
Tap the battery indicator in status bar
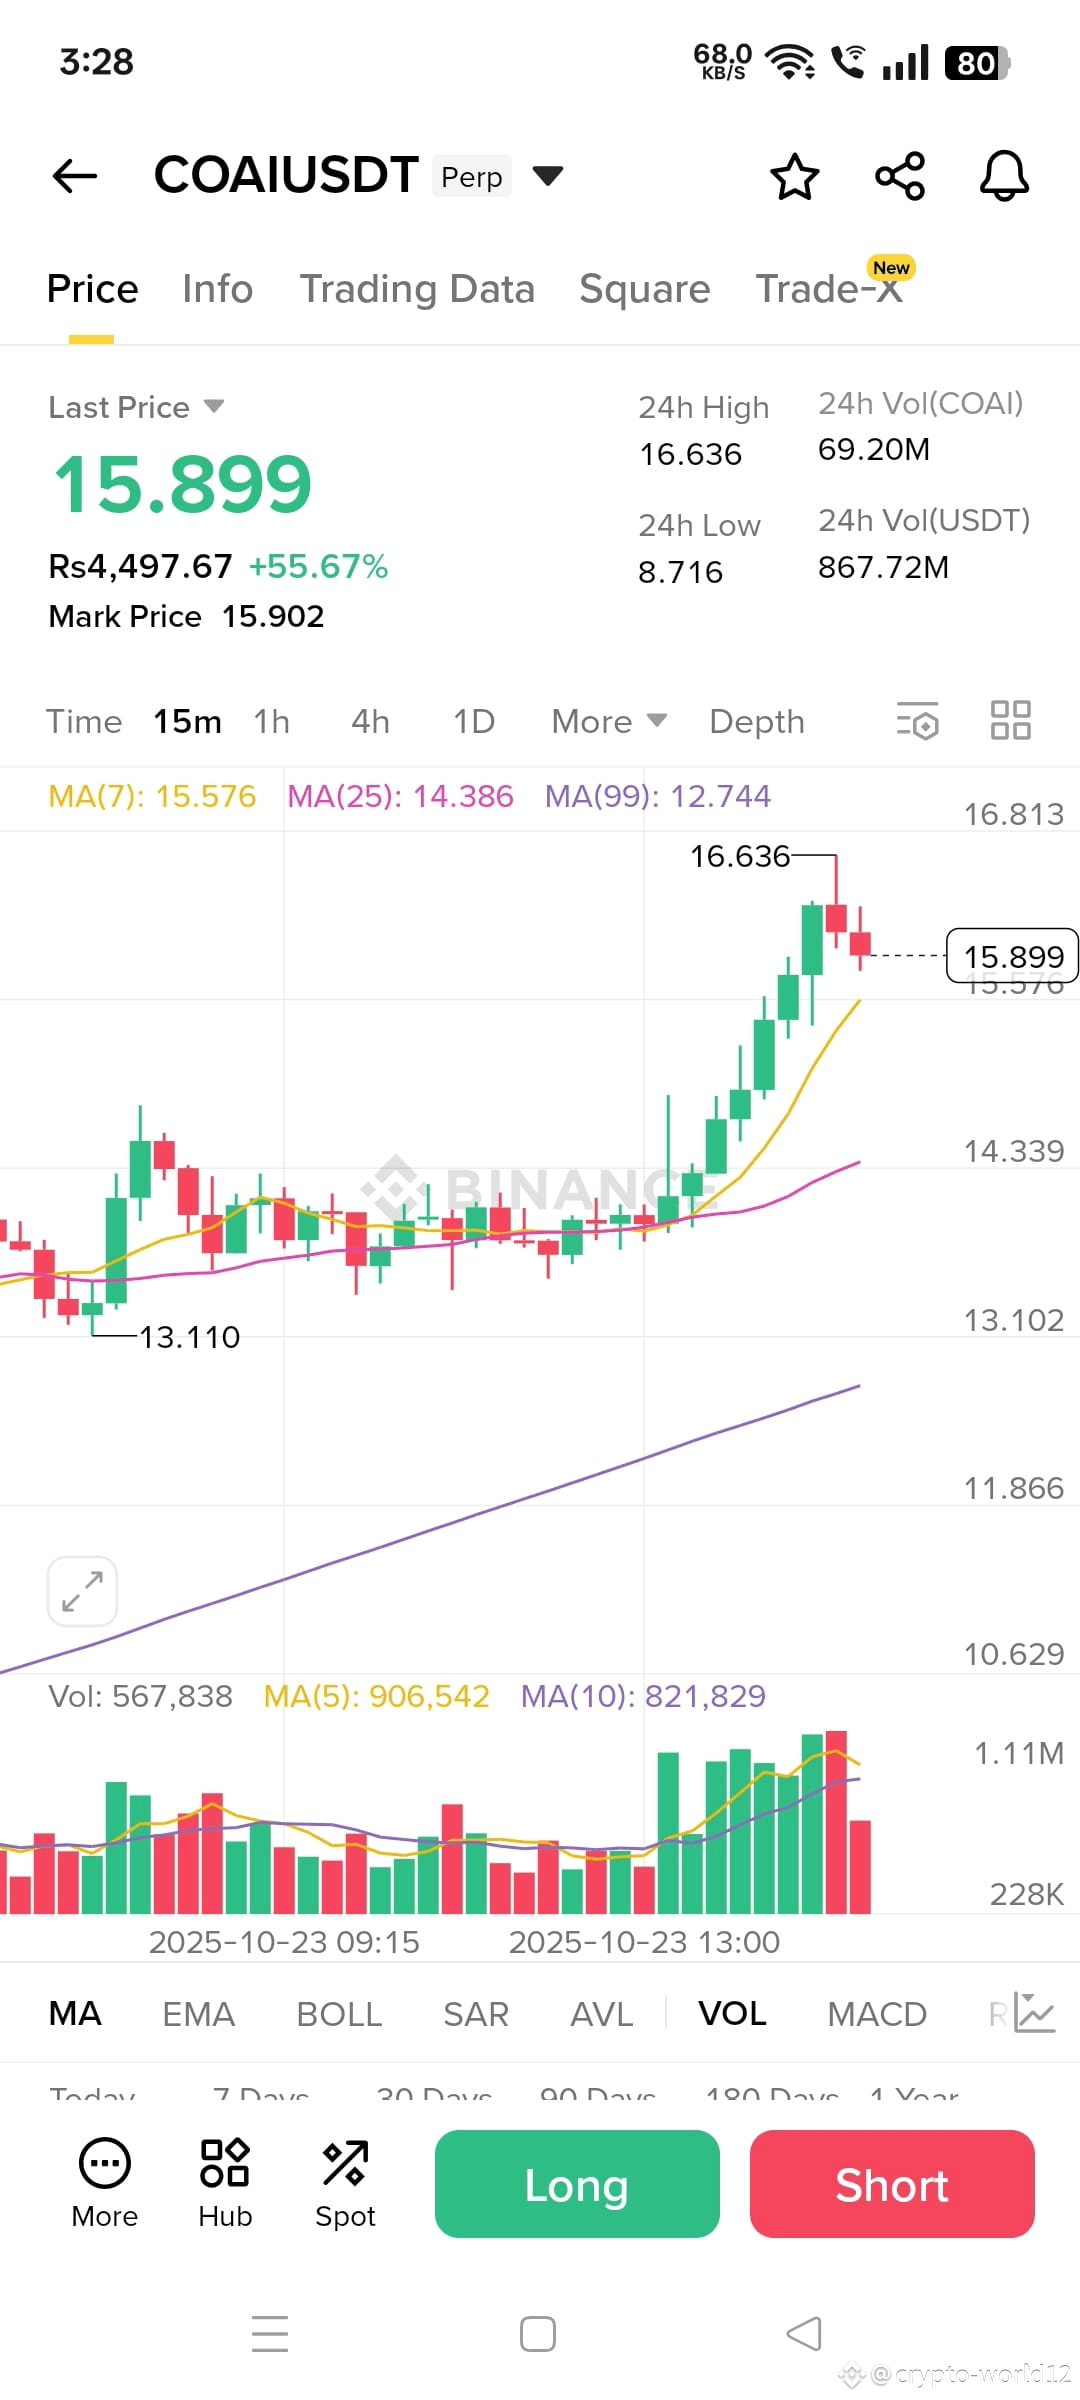coord(977,62)
